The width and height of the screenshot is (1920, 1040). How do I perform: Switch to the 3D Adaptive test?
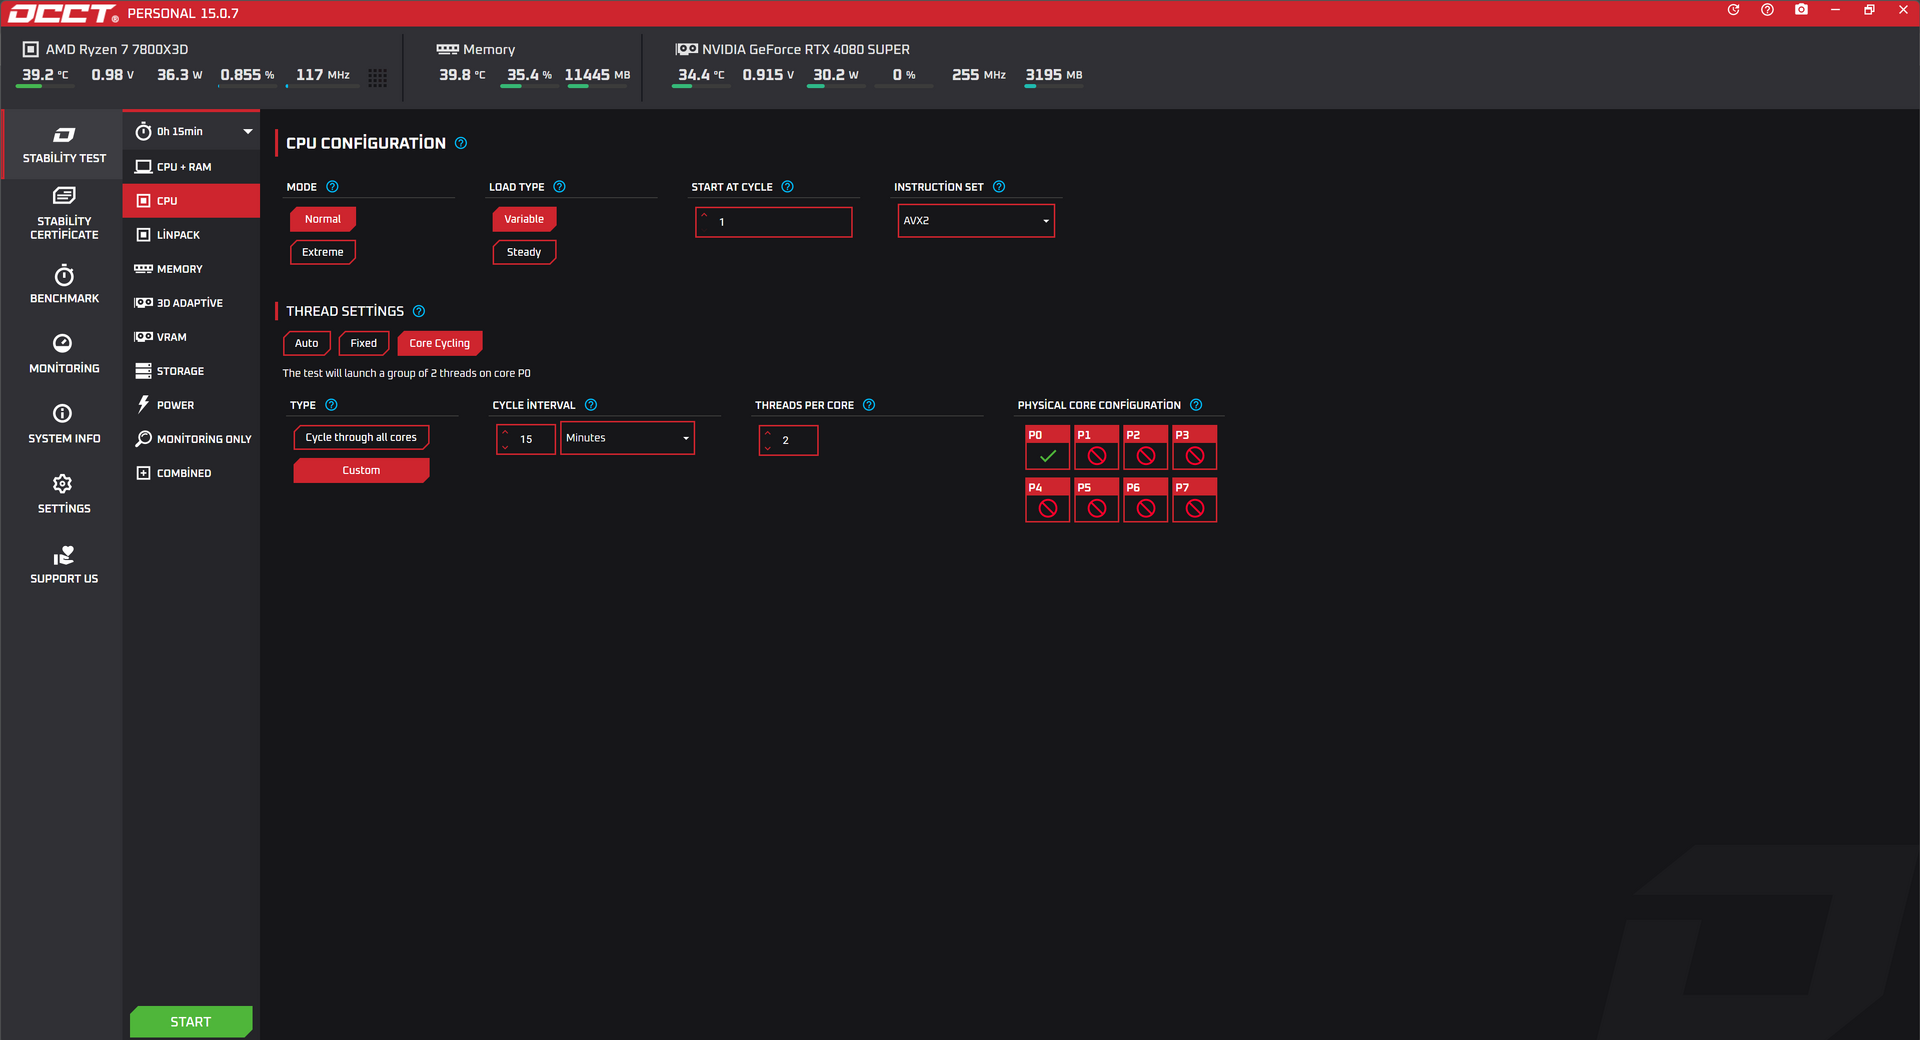[x=191, y=303]
